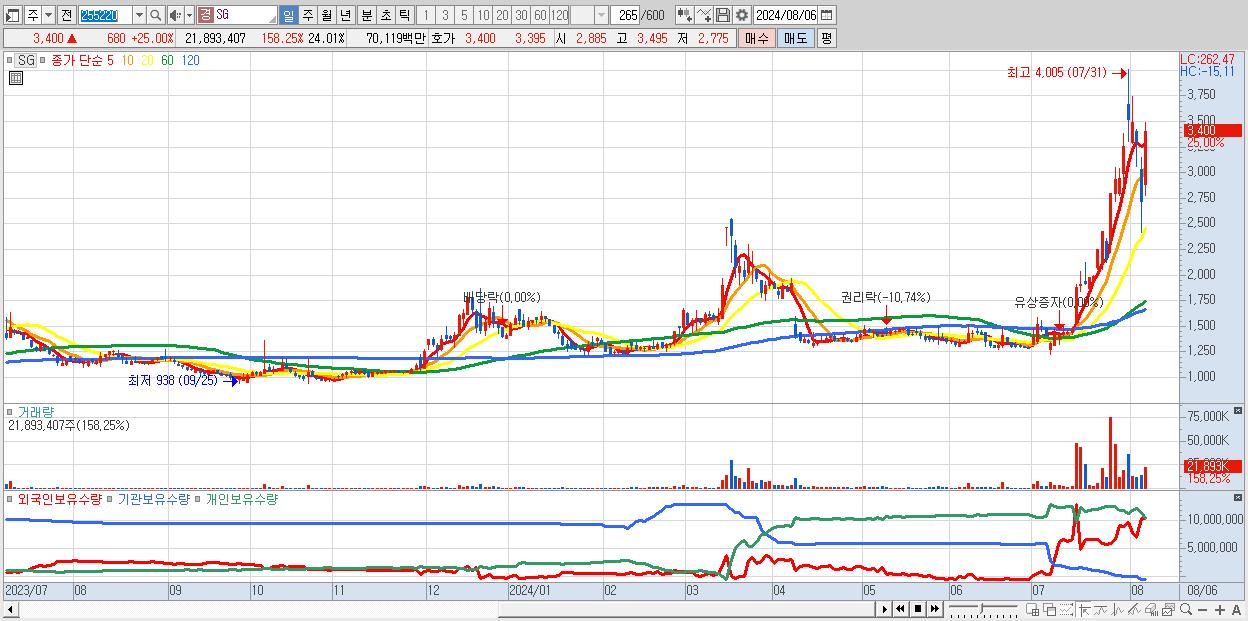This screenshot has width=1248, height=621.
Task: Rewind chart replay button
Action: pyautogui.click(x=900, y=610)
